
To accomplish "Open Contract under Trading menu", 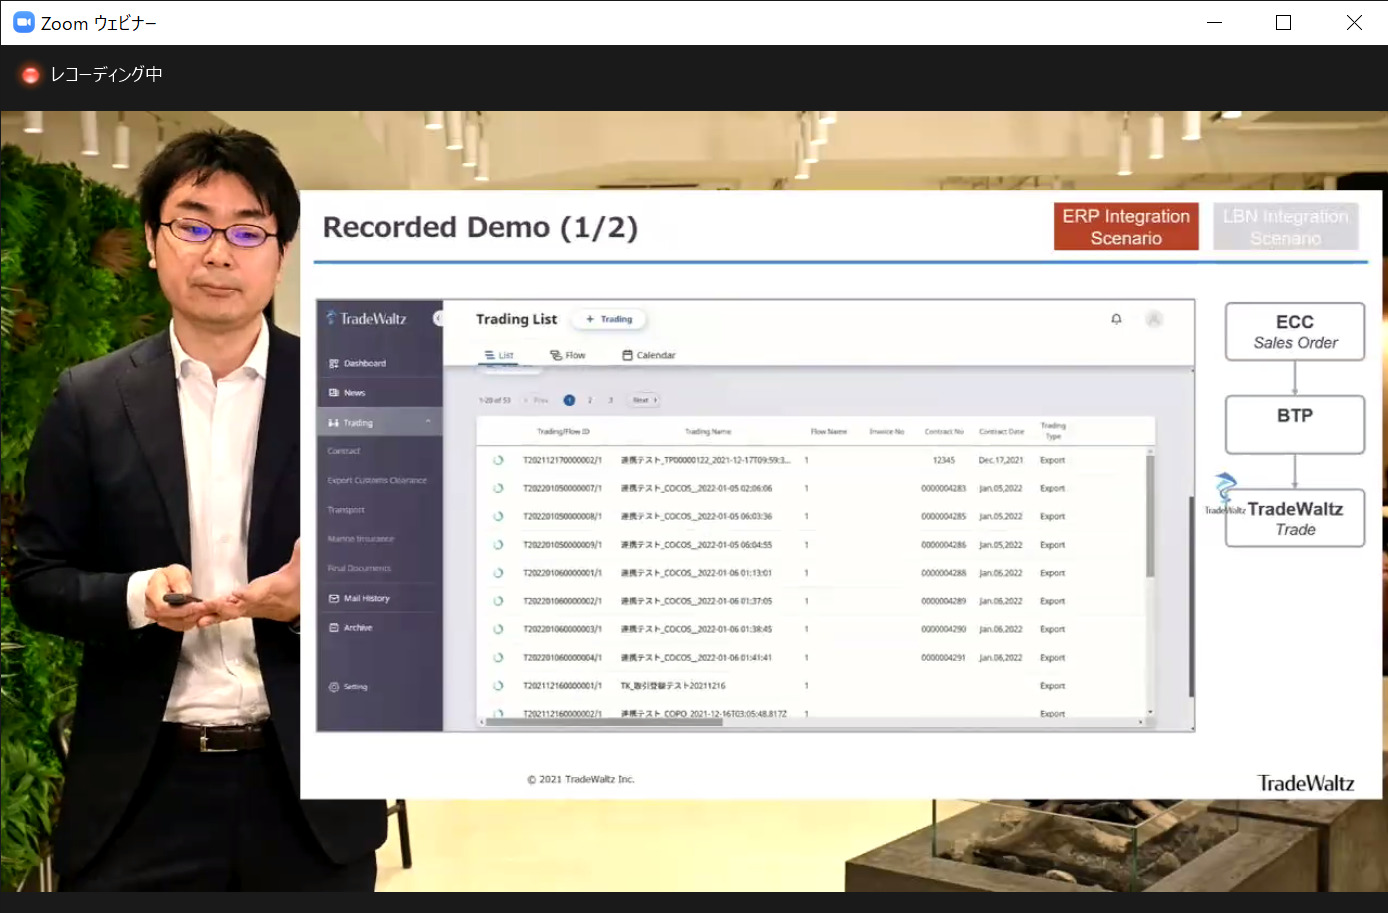I will pyautogui.click(x=343, y=451).
